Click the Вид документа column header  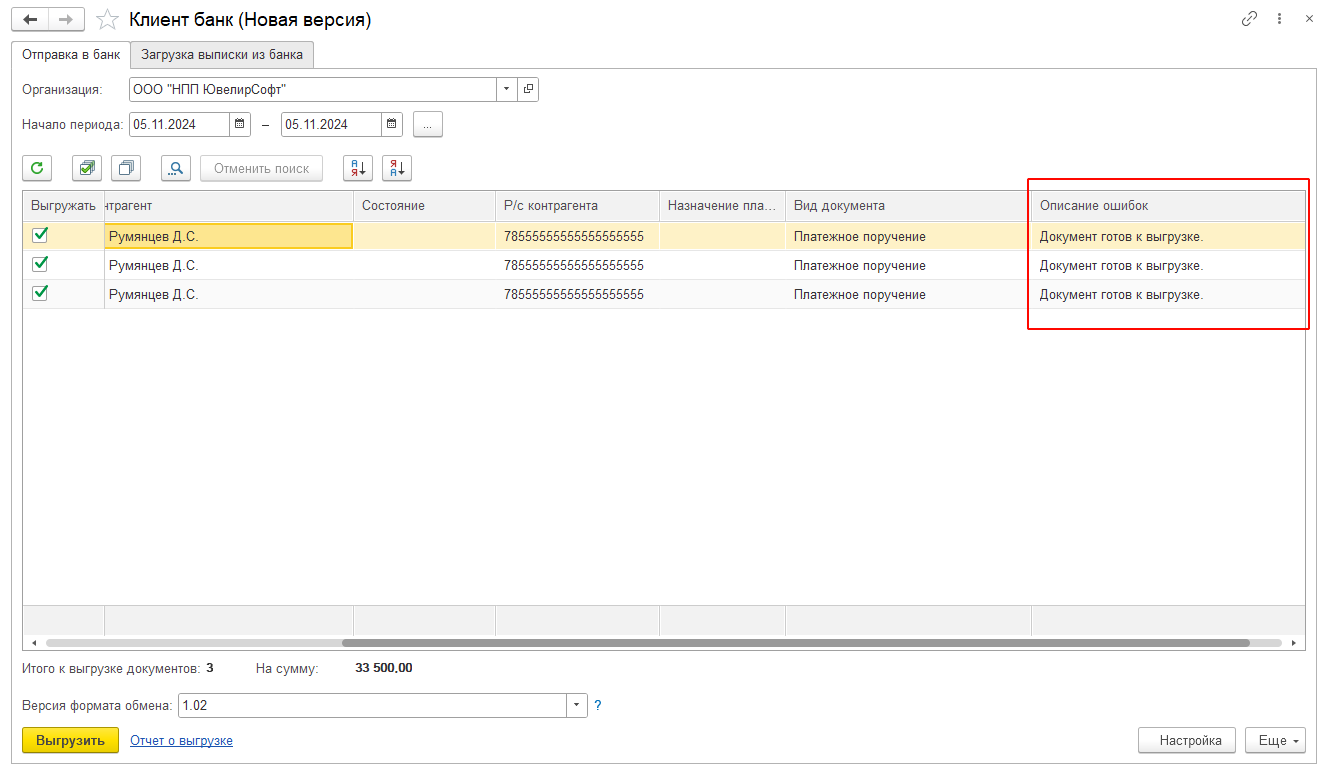pos(908,206)
